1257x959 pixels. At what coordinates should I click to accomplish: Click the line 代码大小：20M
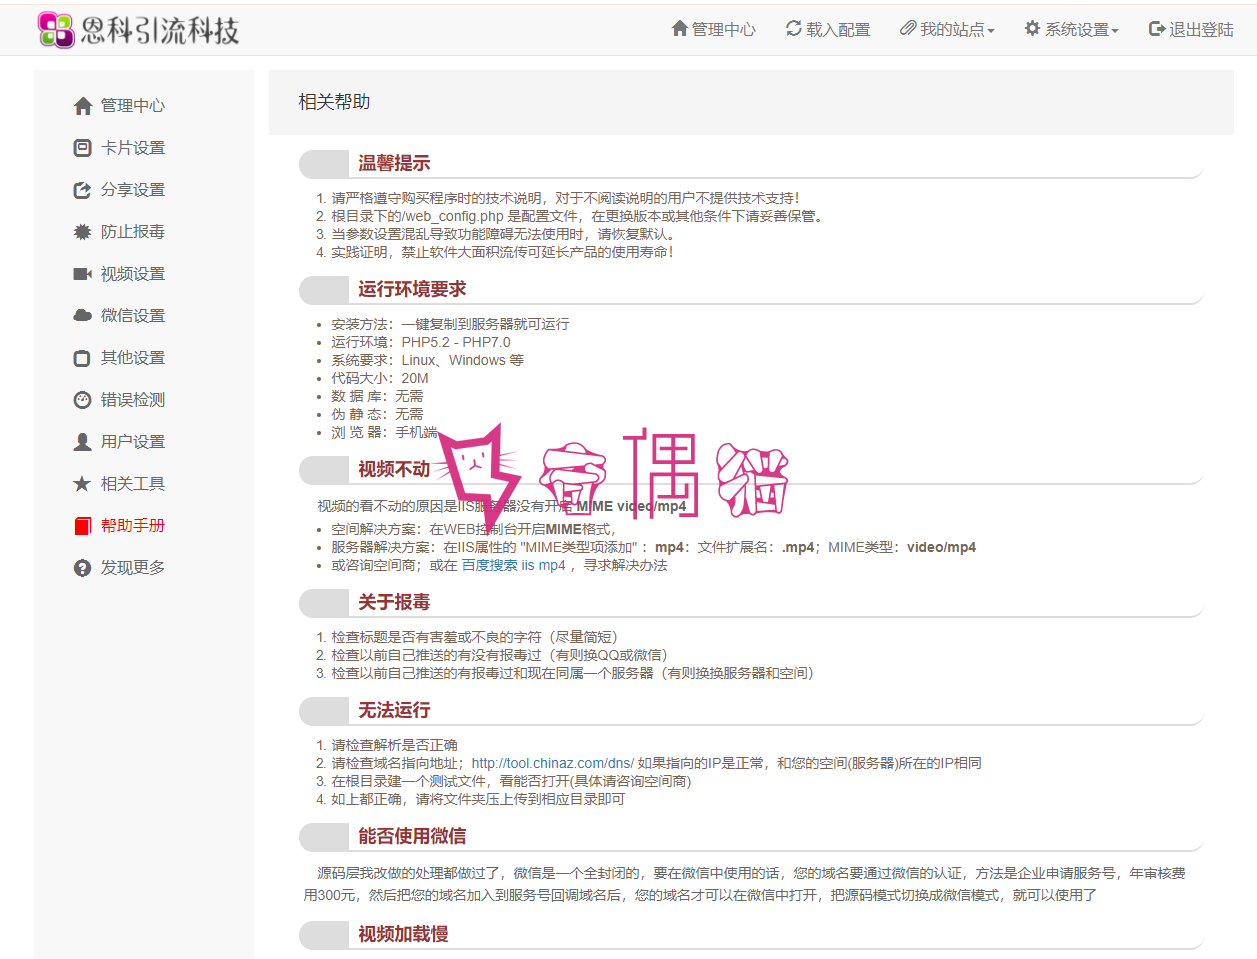379,379
